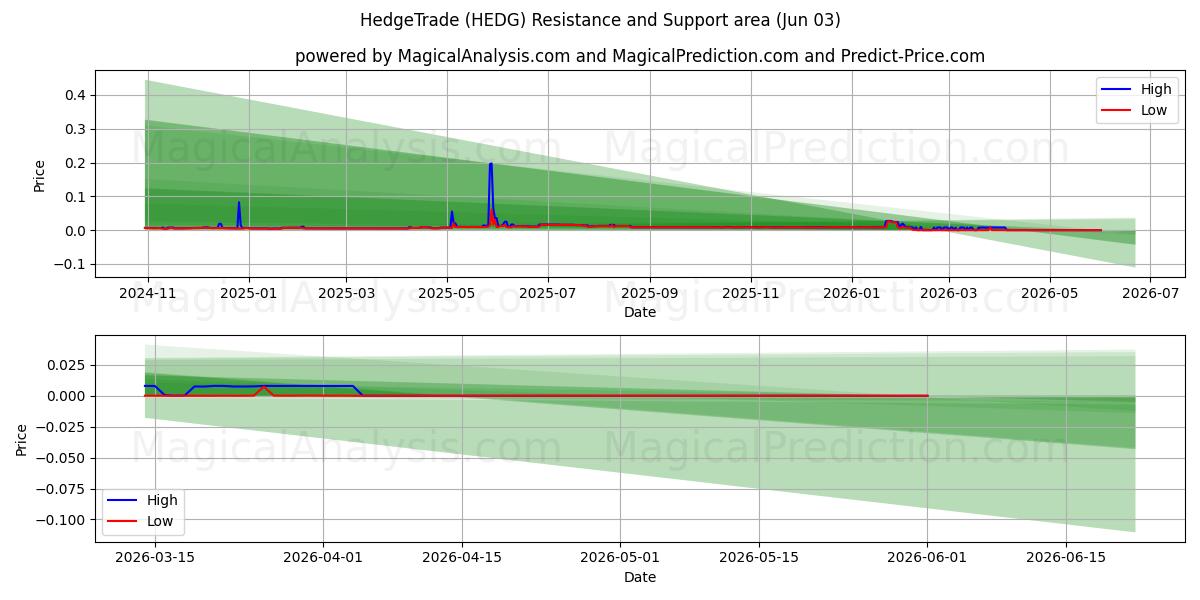Click the Price axis label of the bottom chart

point(22,439)
